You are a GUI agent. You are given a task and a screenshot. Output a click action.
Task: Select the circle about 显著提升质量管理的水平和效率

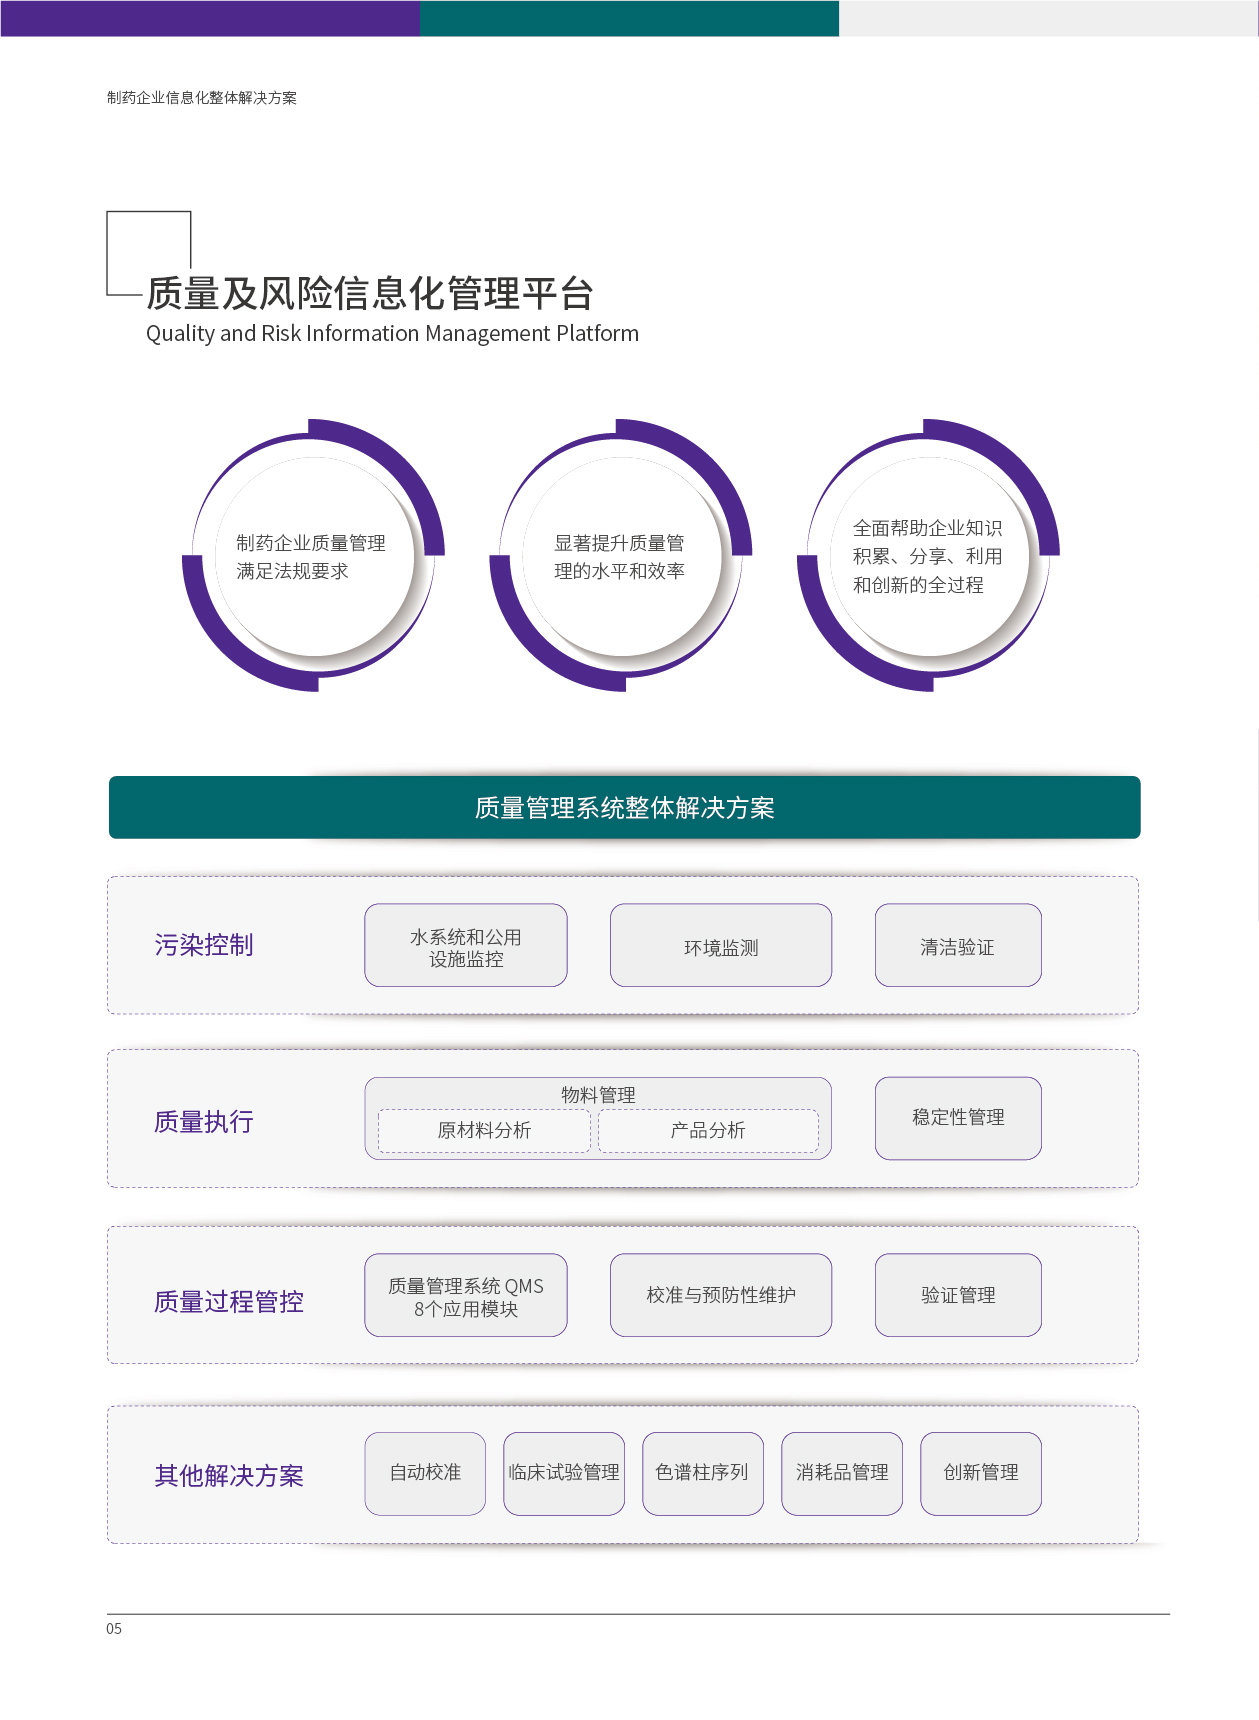pos(621,557)
